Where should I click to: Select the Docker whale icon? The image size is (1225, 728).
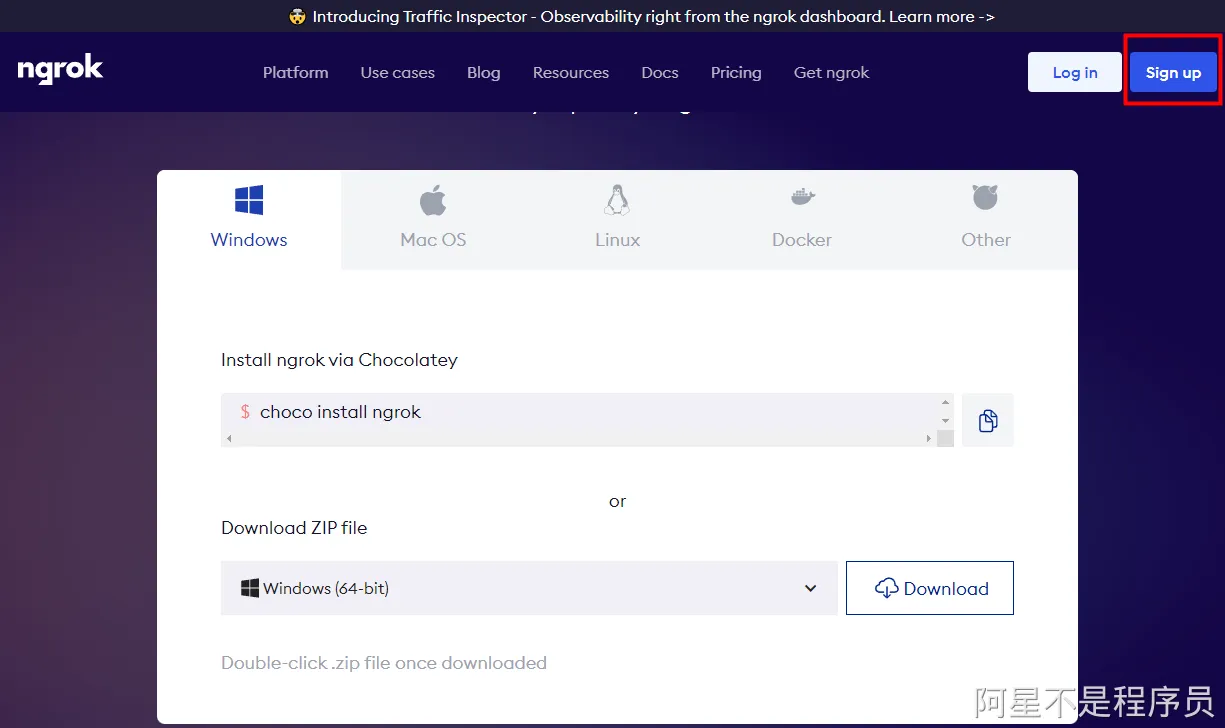pyautogui.click(x=802, y=198)
